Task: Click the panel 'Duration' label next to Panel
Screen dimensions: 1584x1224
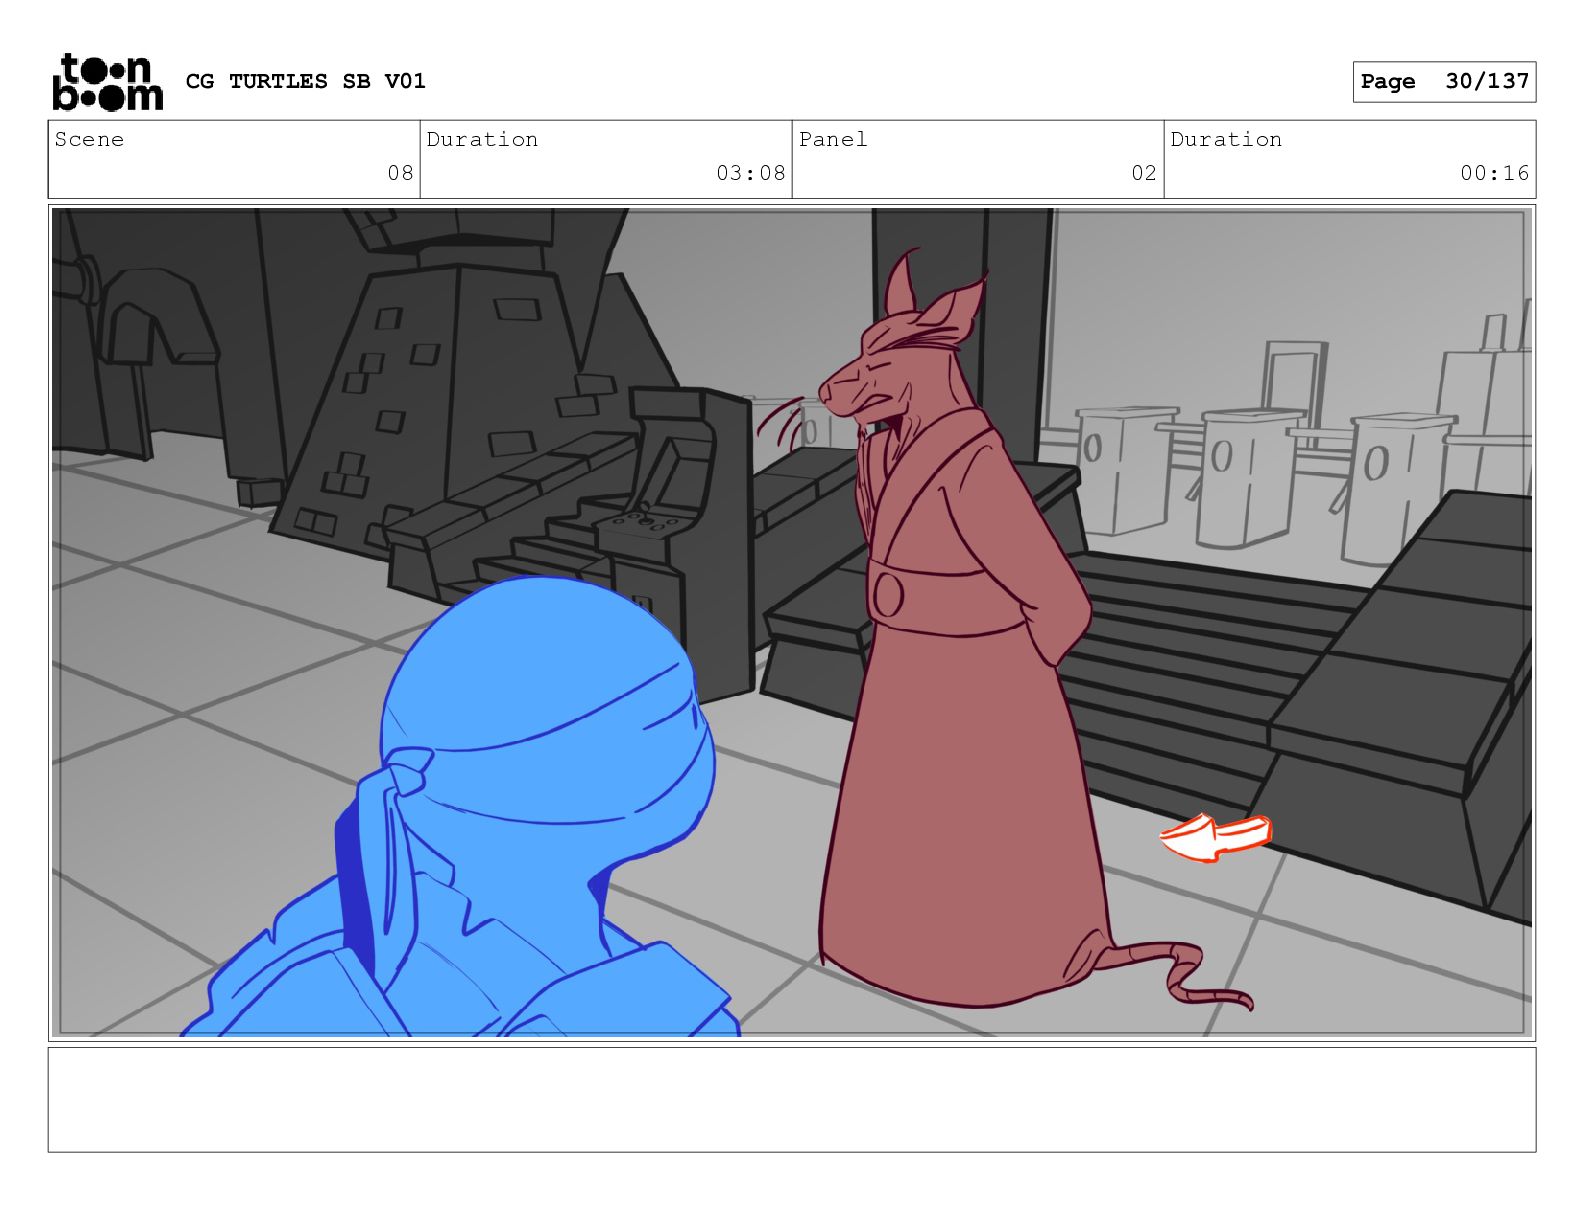Action: (x=1226, y=139)
